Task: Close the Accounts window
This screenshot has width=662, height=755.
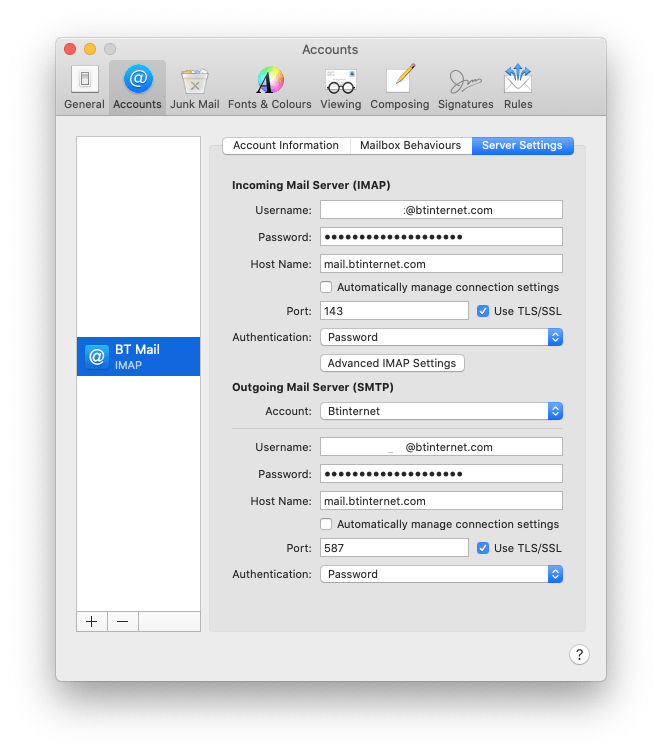Action: [x=70, y=49]
